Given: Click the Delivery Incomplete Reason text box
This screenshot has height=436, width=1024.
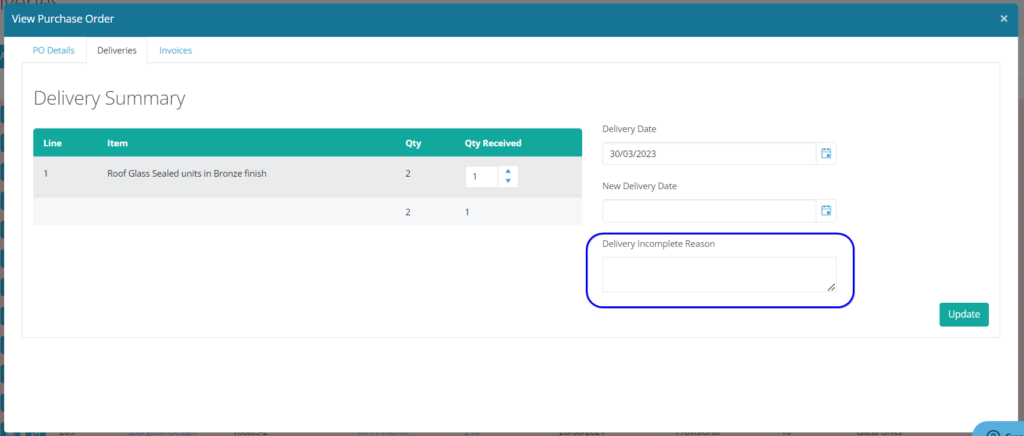Looking at the screenshot, I should pyautogui.click(x=716, y=274).
